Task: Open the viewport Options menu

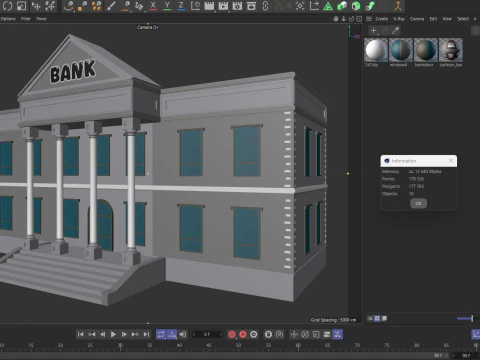Action: click(x=8, y=19)
